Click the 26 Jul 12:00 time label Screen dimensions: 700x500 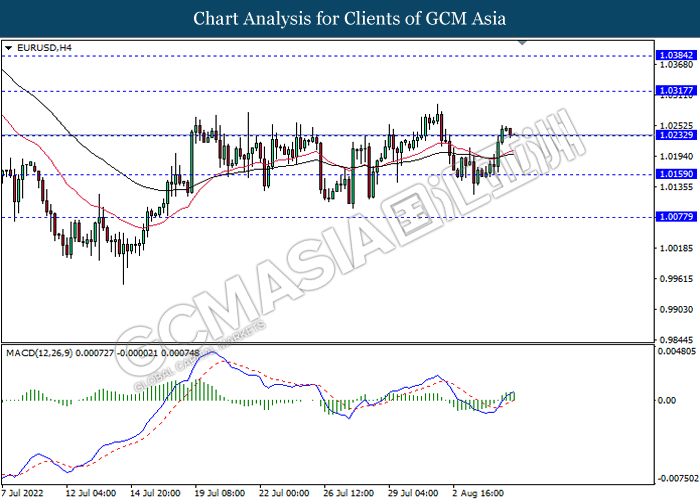point(349,493)
